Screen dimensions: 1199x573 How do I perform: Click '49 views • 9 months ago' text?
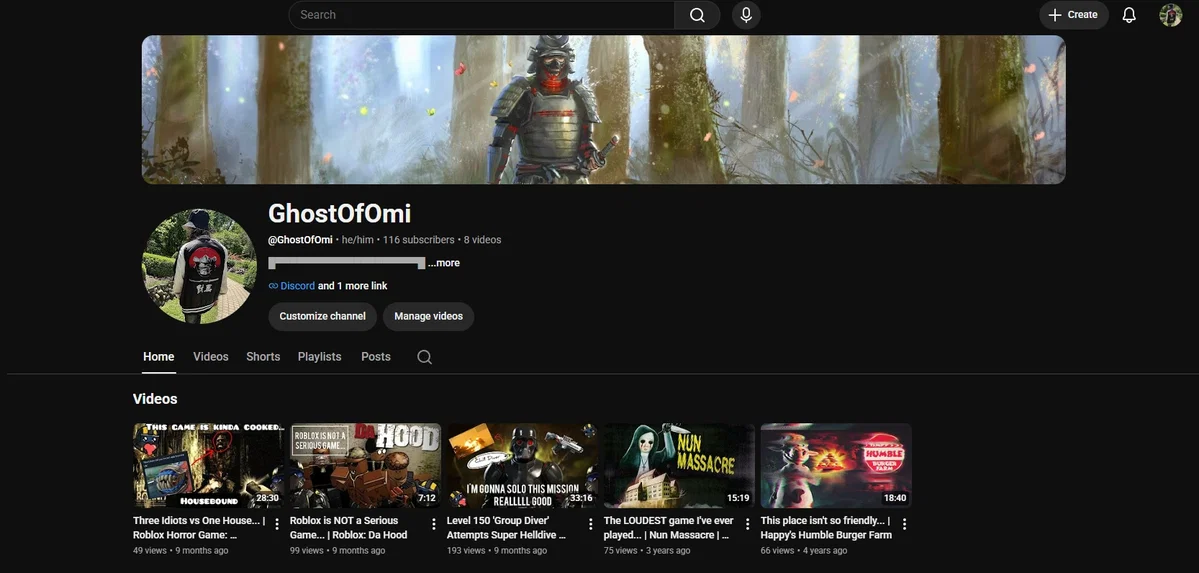(180, 551)
